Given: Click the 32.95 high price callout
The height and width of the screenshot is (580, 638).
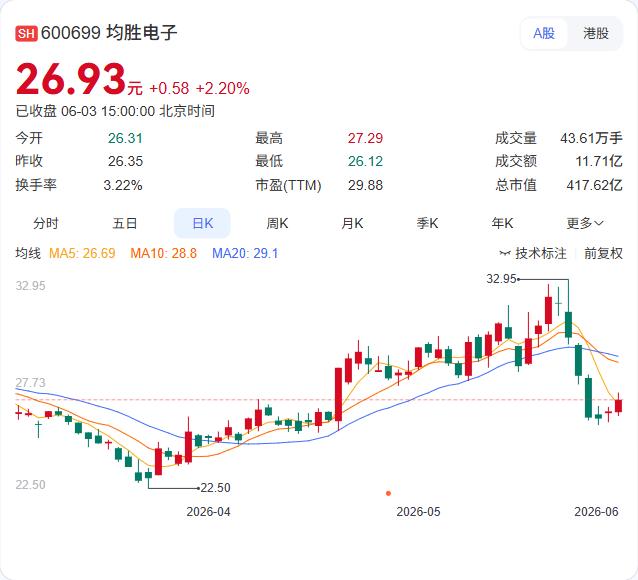Looking at the screenshot, I should pyautogui.click(x=501, y=279).
